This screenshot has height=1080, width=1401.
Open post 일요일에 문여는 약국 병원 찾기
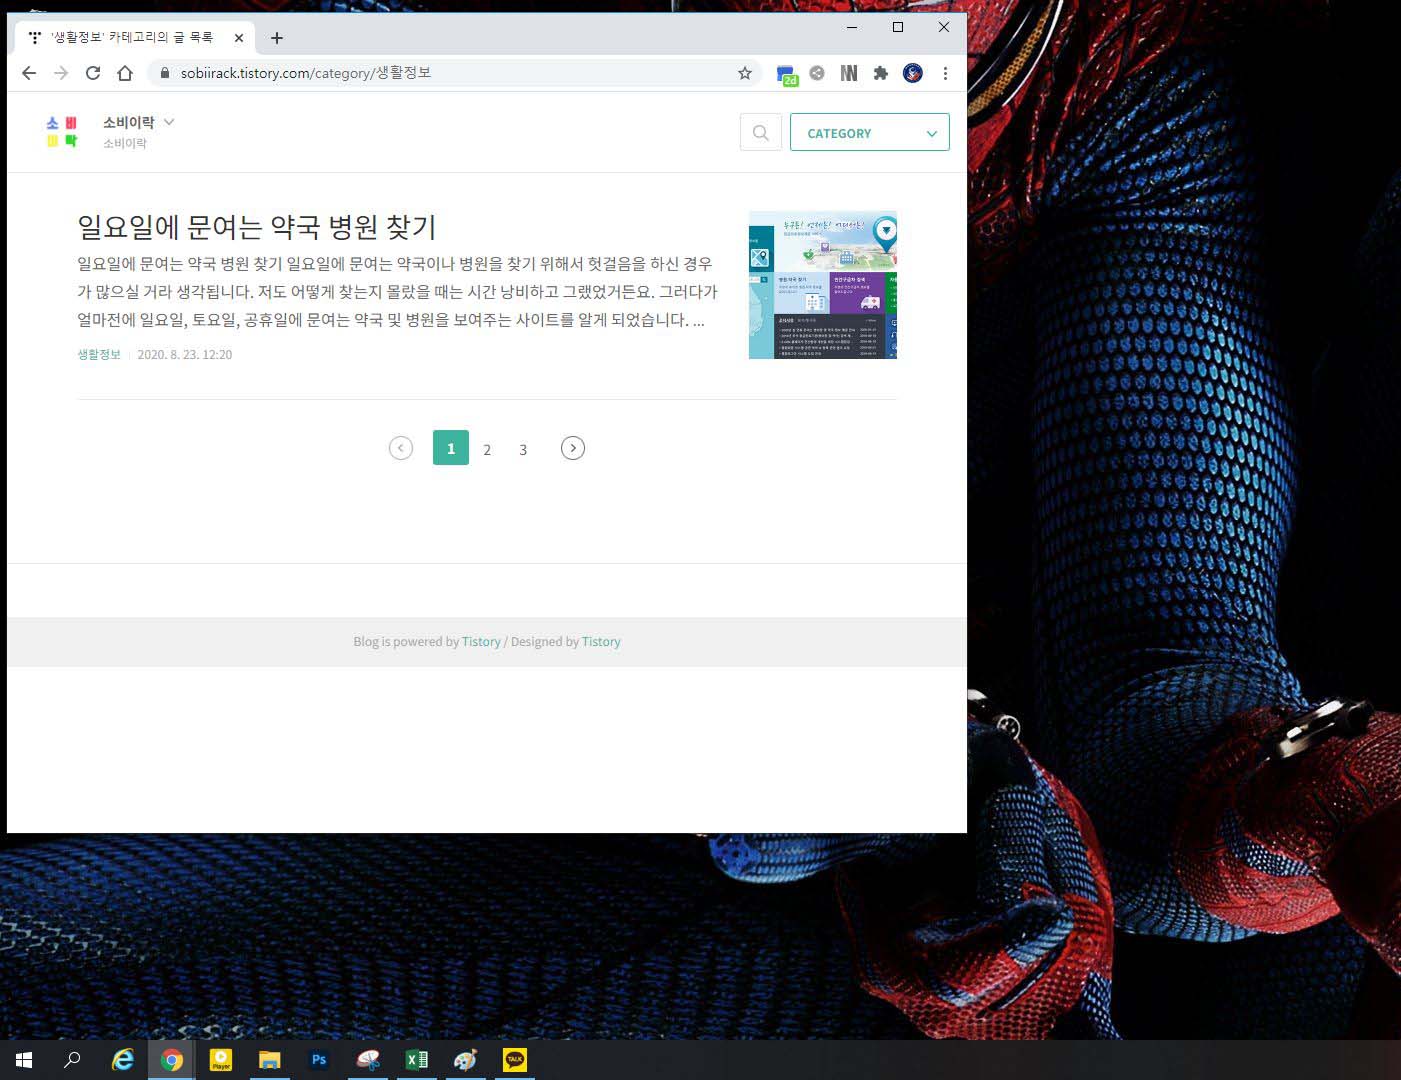tap(257, 227)
